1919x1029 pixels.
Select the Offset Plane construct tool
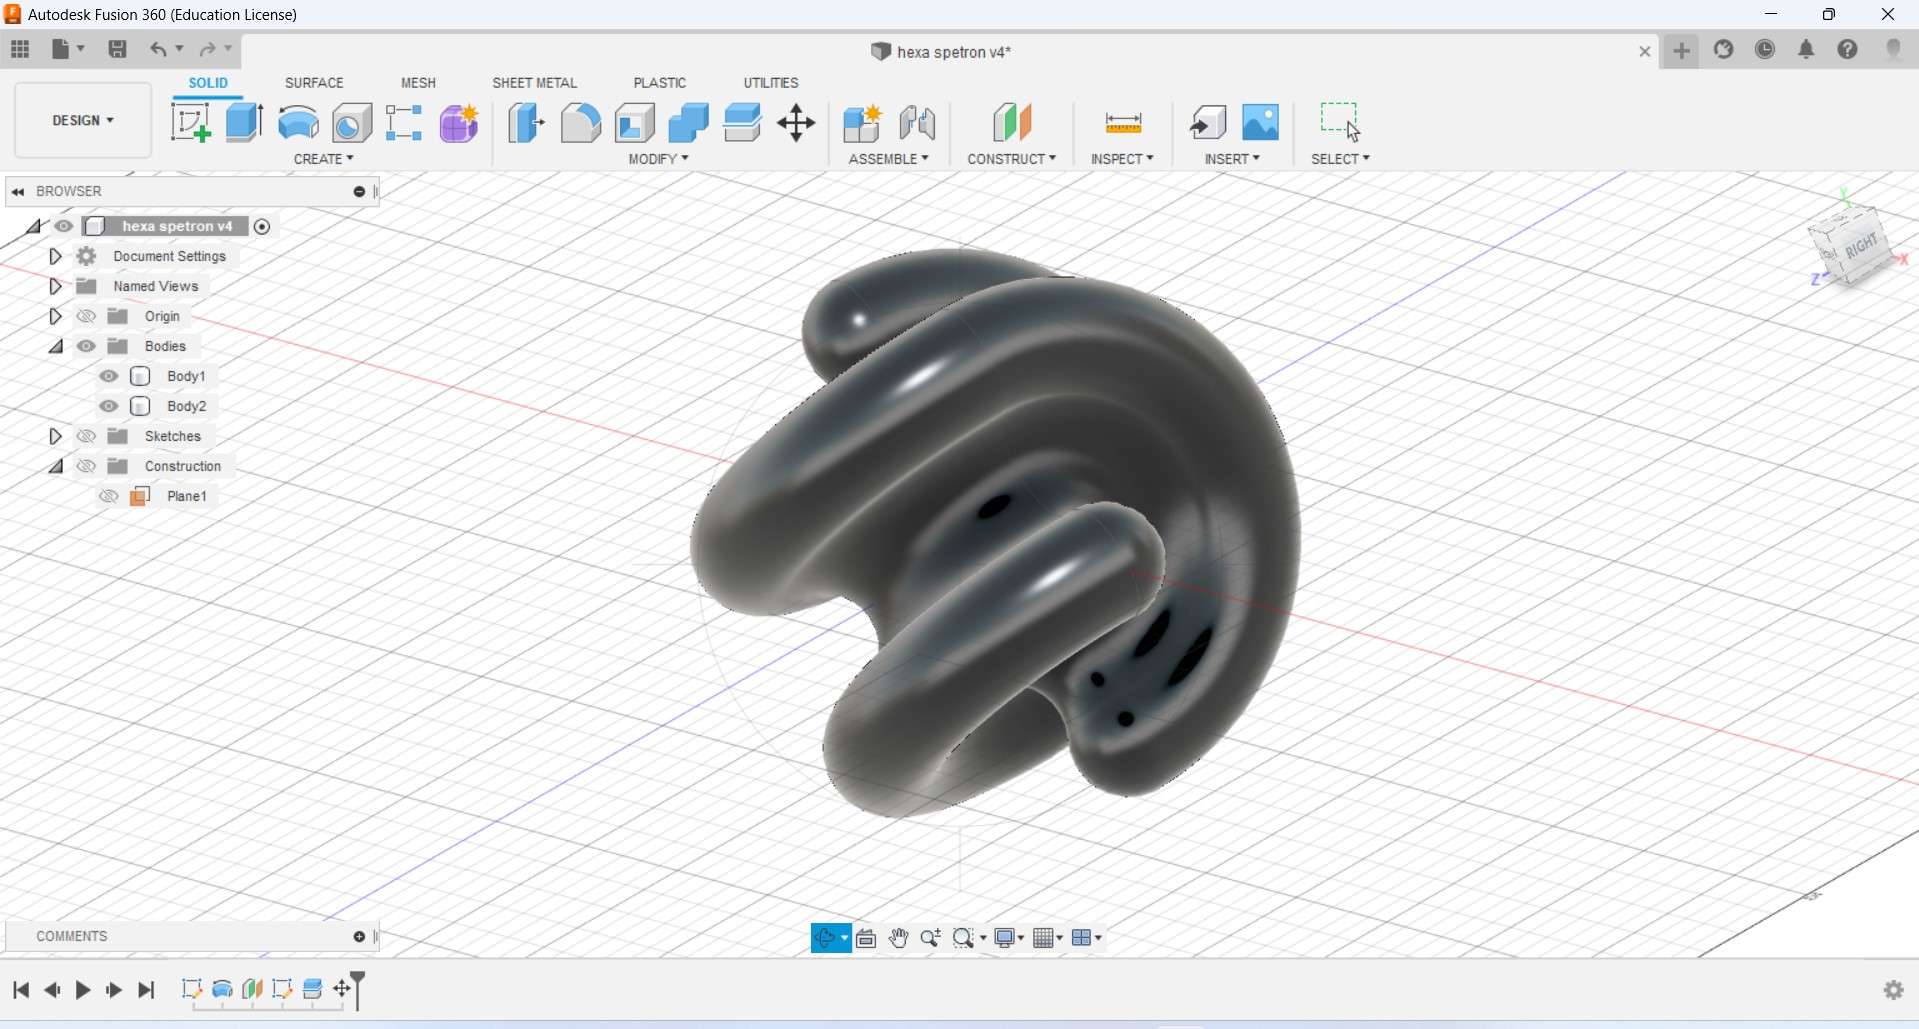1012,123
